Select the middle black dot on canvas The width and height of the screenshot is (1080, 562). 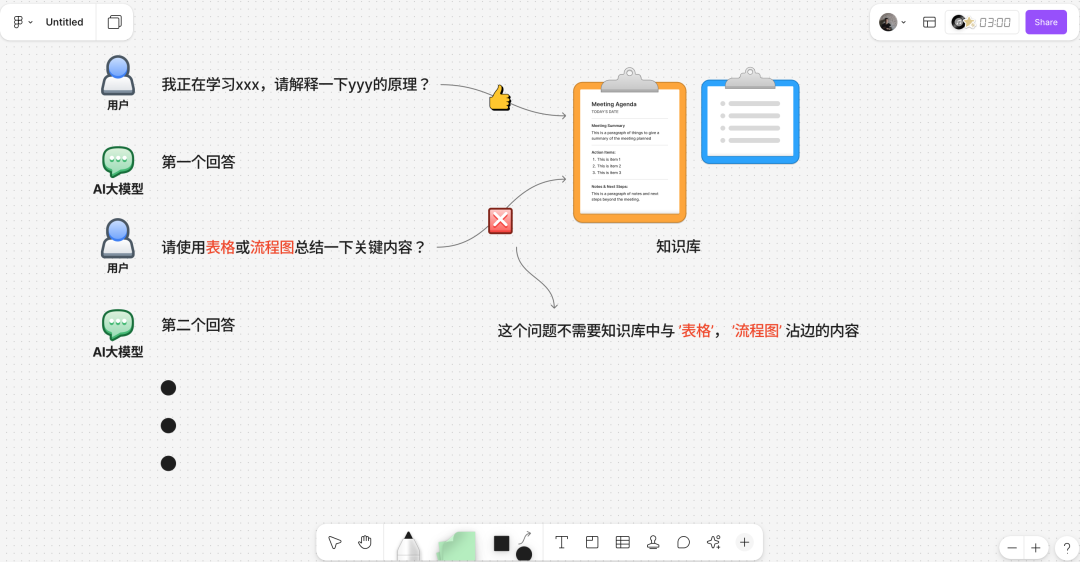click(168, 426)
